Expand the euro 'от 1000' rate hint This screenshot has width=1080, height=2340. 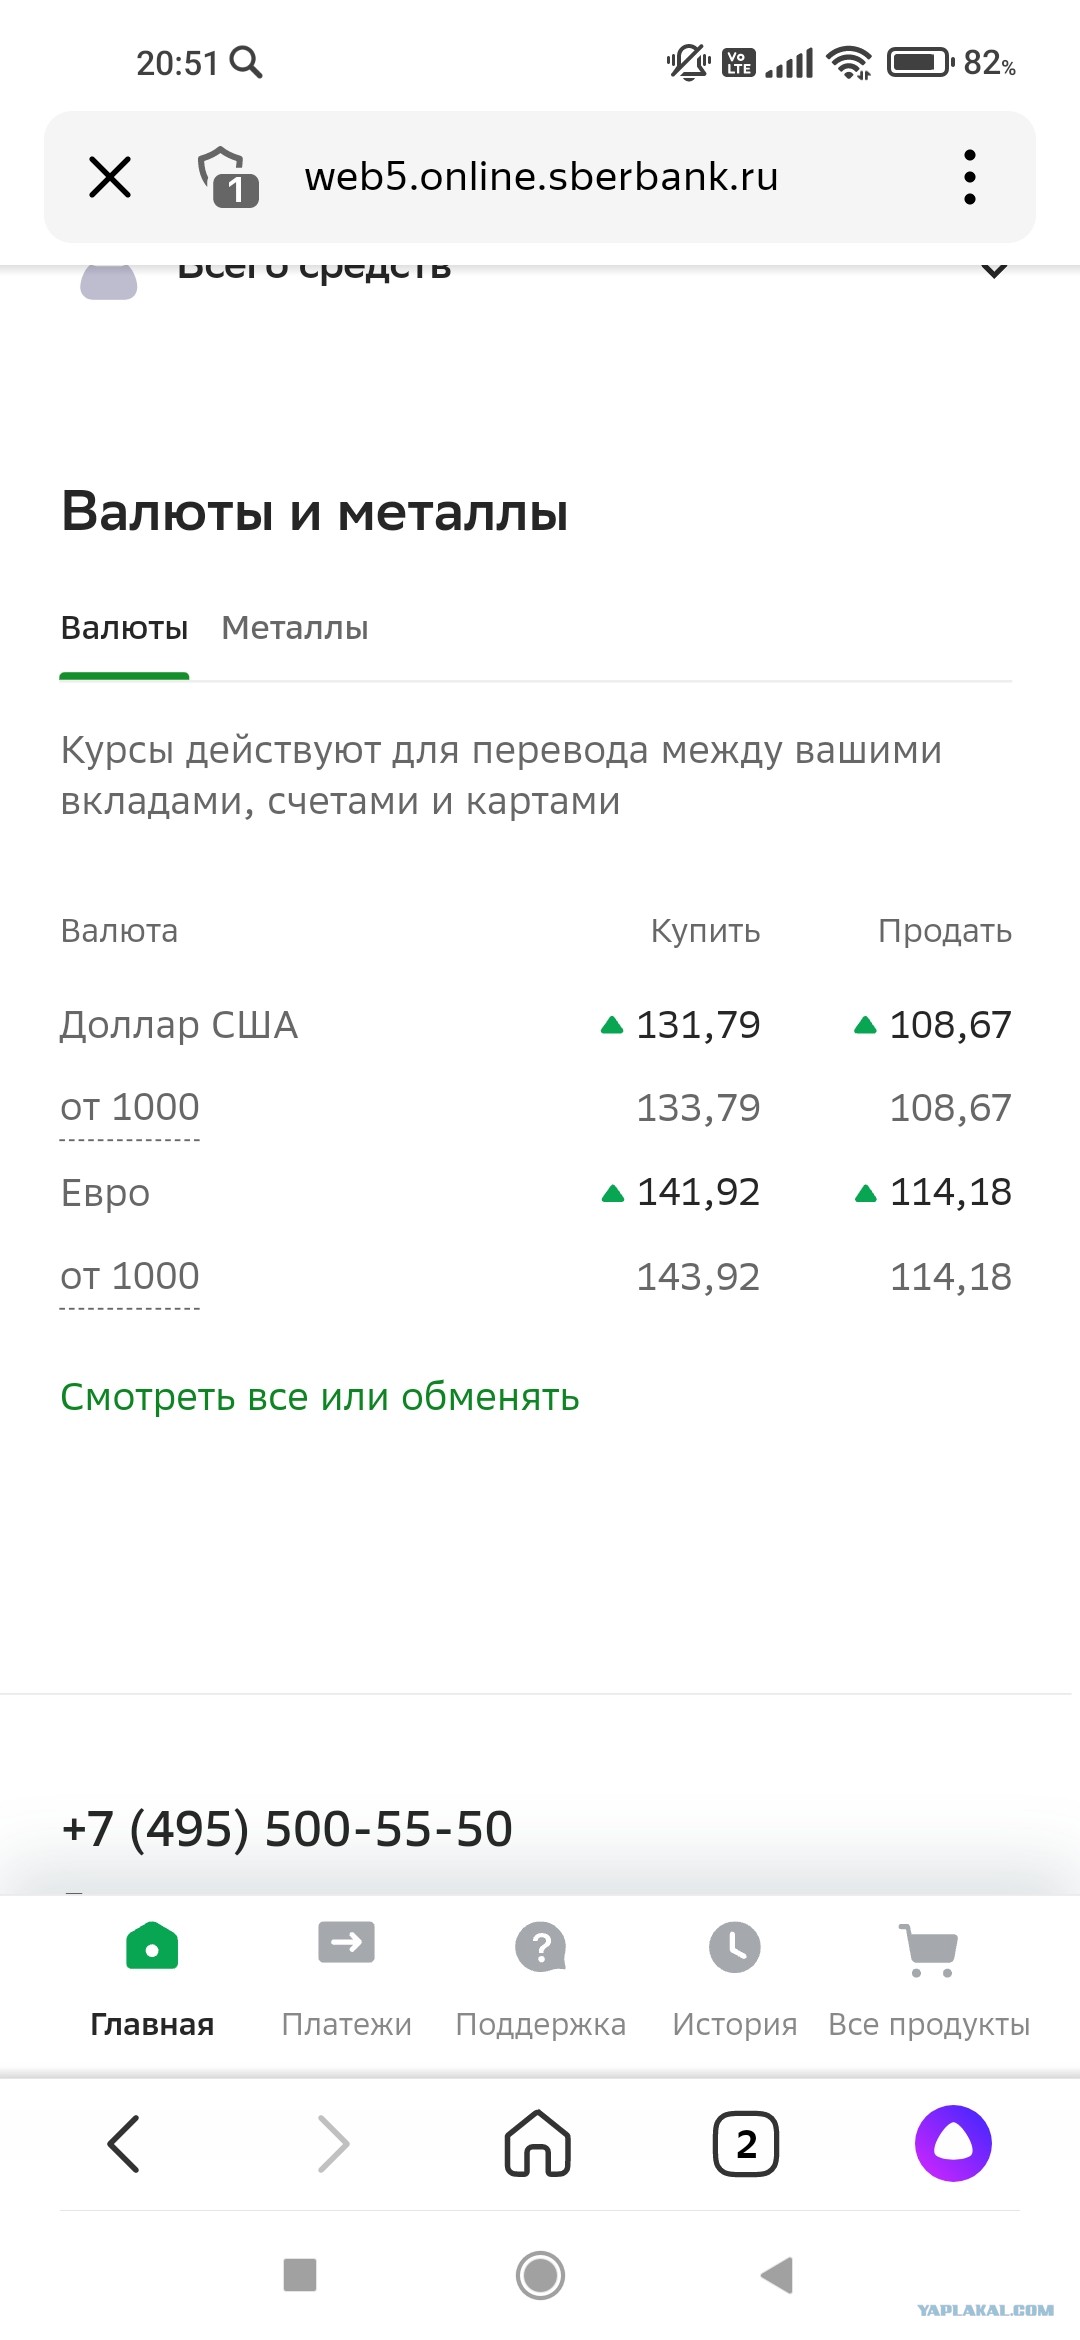(x=130, y=1277)
